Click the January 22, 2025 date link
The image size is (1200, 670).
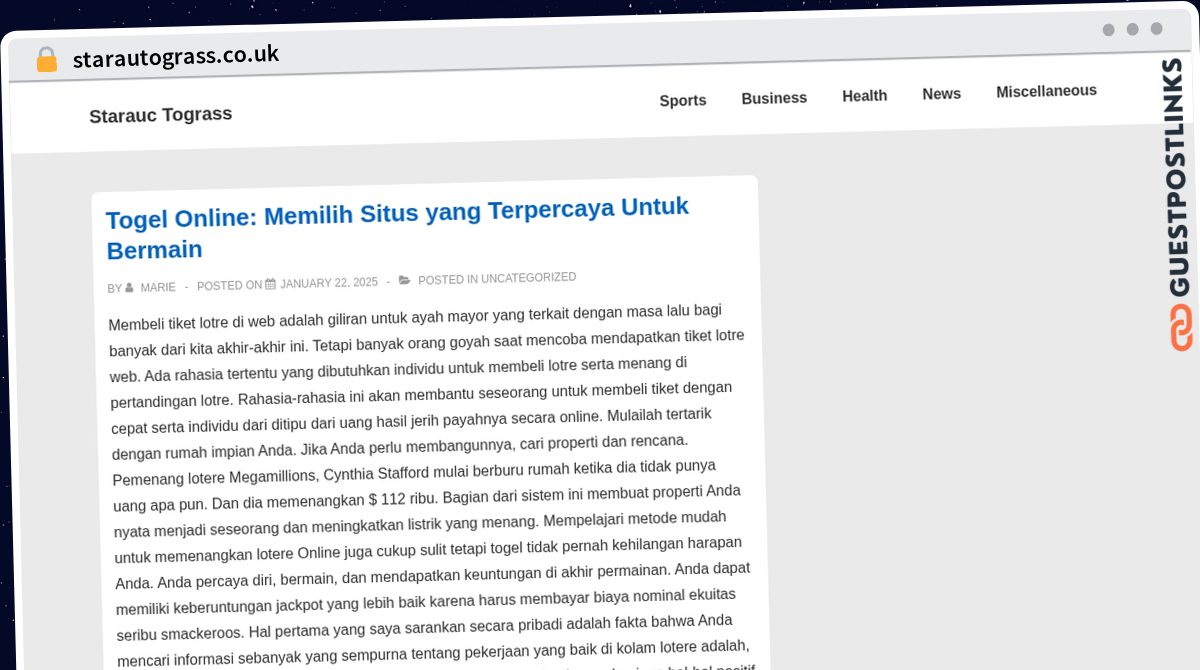(x=329, y=283)
